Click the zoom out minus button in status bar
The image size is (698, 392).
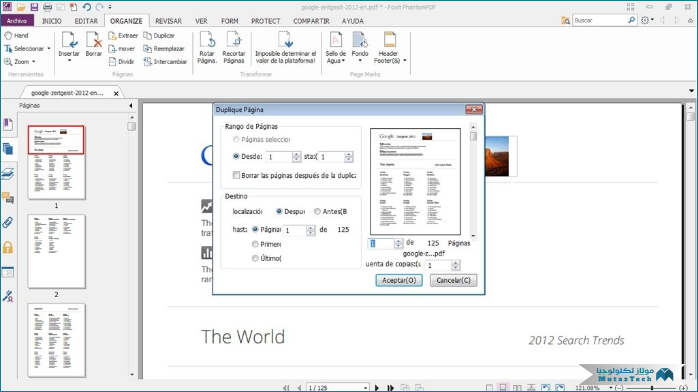click(619, 388)
